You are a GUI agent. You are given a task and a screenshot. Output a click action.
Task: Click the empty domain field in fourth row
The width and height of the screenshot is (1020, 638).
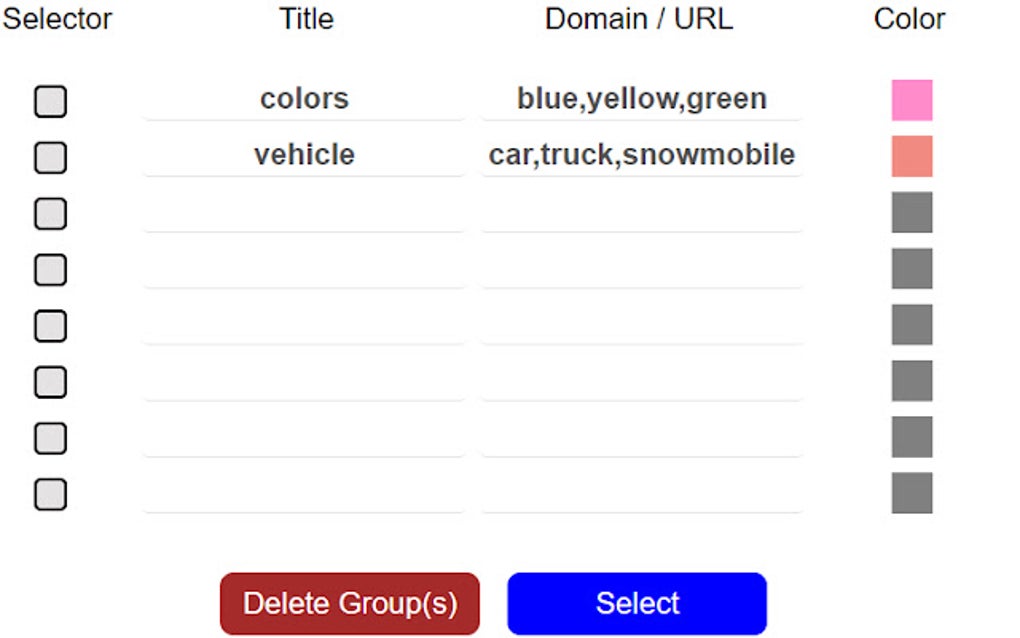pyautogui.click(x=641, y=268)
